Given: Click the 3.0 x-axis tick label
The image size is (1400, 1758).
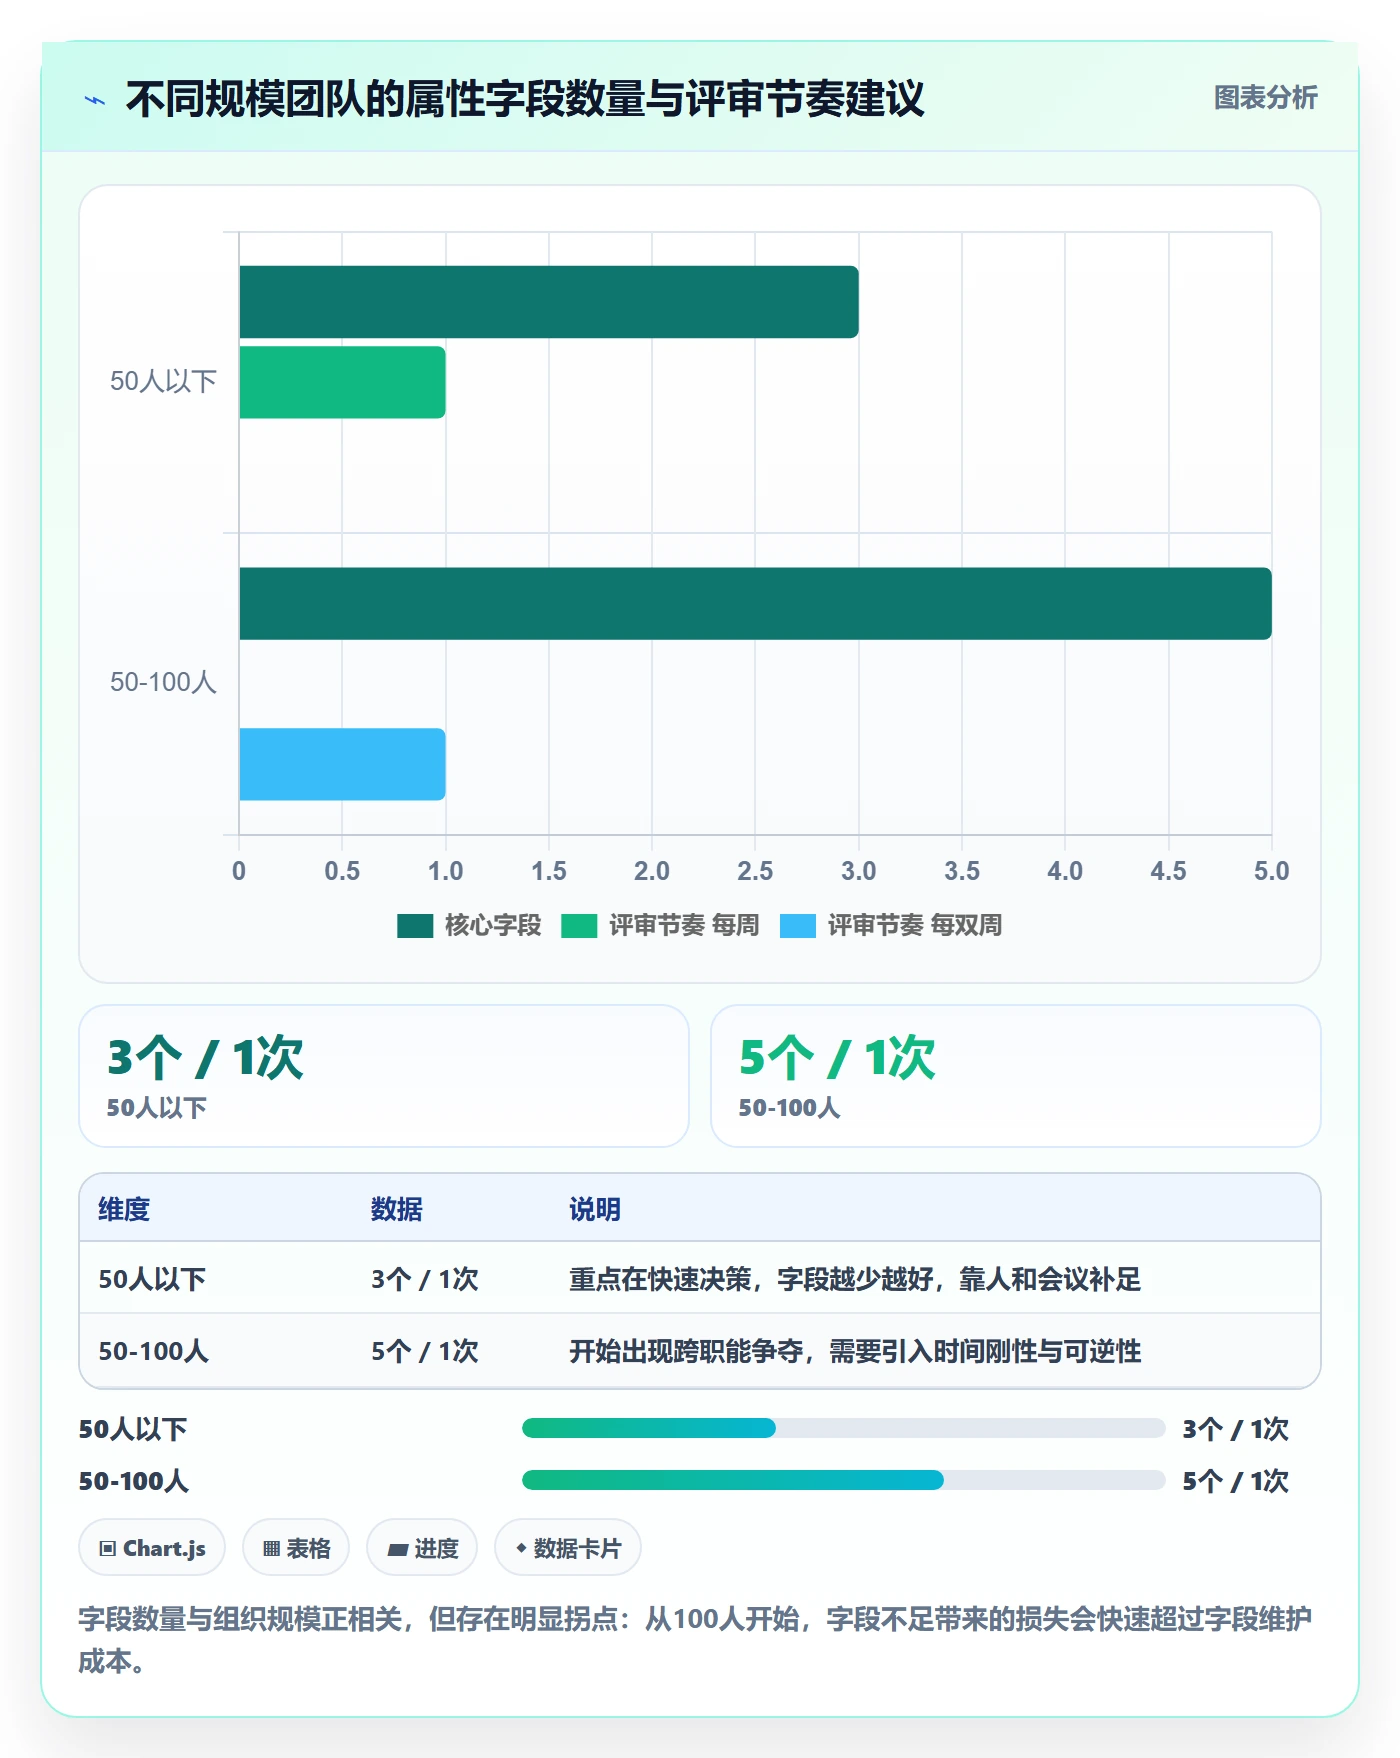Looking at the screenshot, I should [x=858, y=871].
